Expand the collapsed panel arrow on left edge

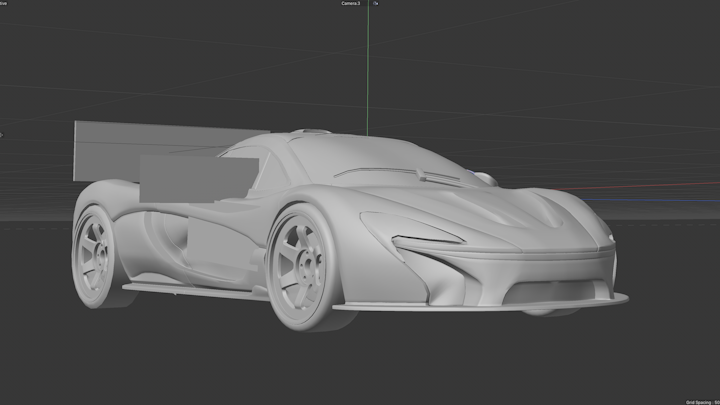point(2,134)
